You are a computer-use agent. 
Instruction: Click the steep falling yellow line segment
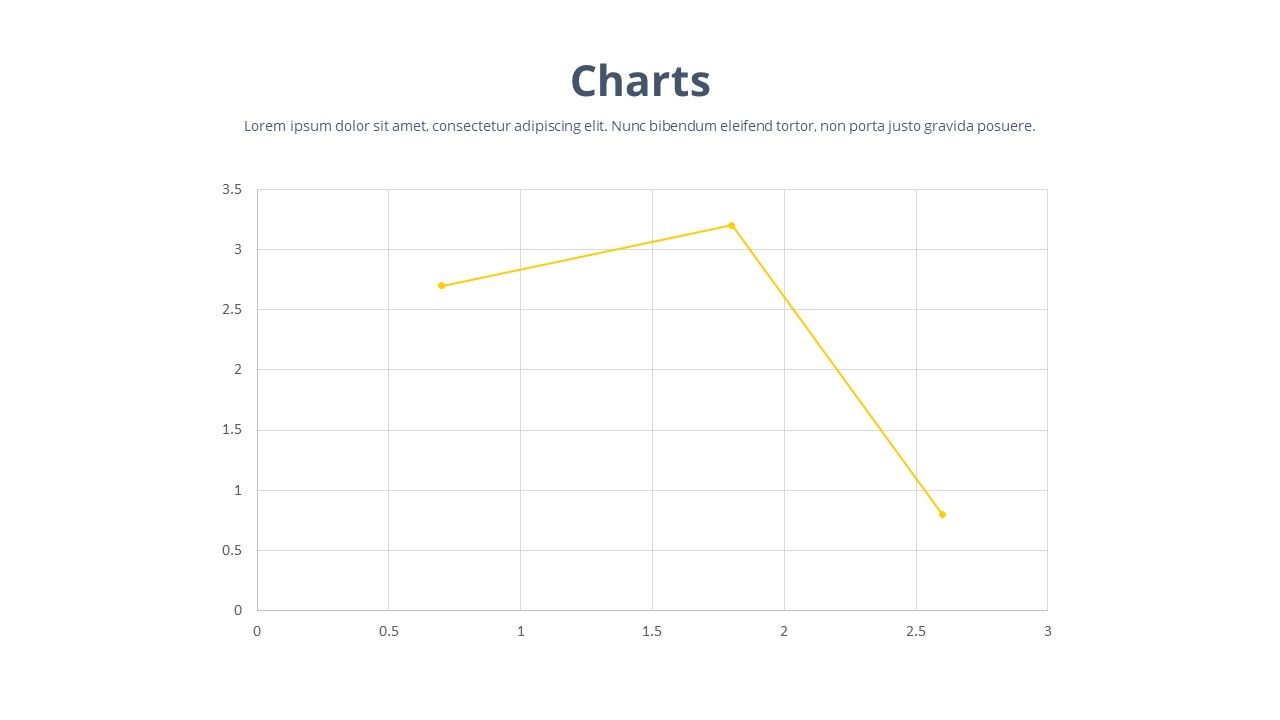(836, 369)
